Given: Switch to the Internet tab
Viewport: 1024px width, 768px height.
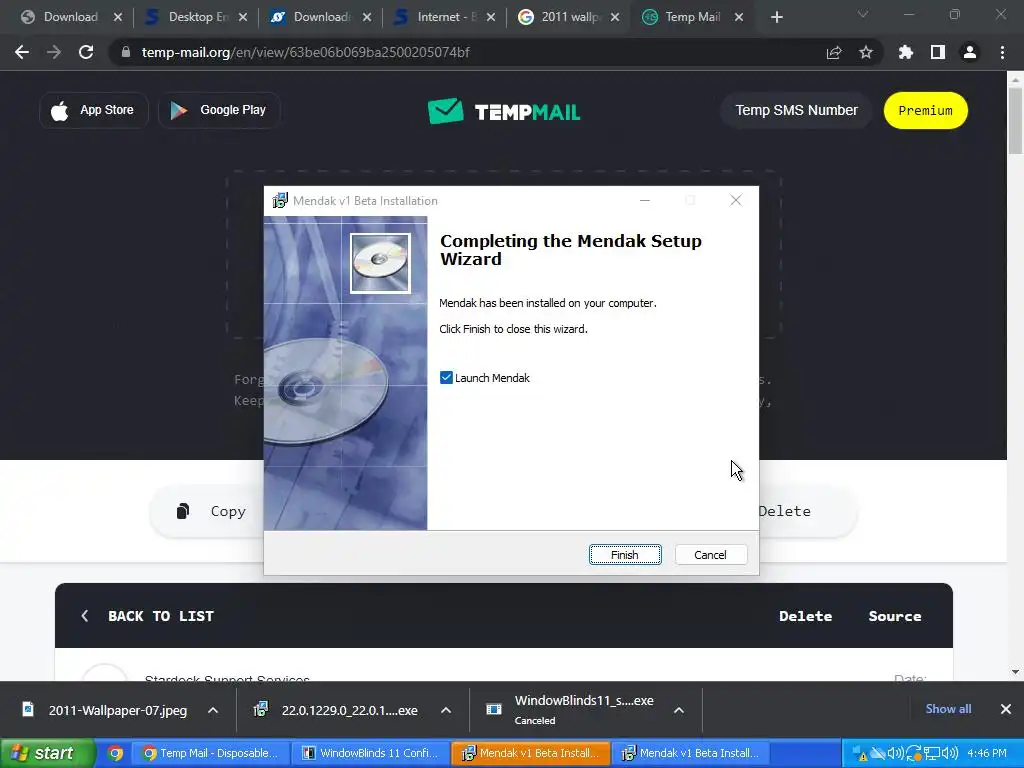Looking at the screenshot, I should [444, 17].
